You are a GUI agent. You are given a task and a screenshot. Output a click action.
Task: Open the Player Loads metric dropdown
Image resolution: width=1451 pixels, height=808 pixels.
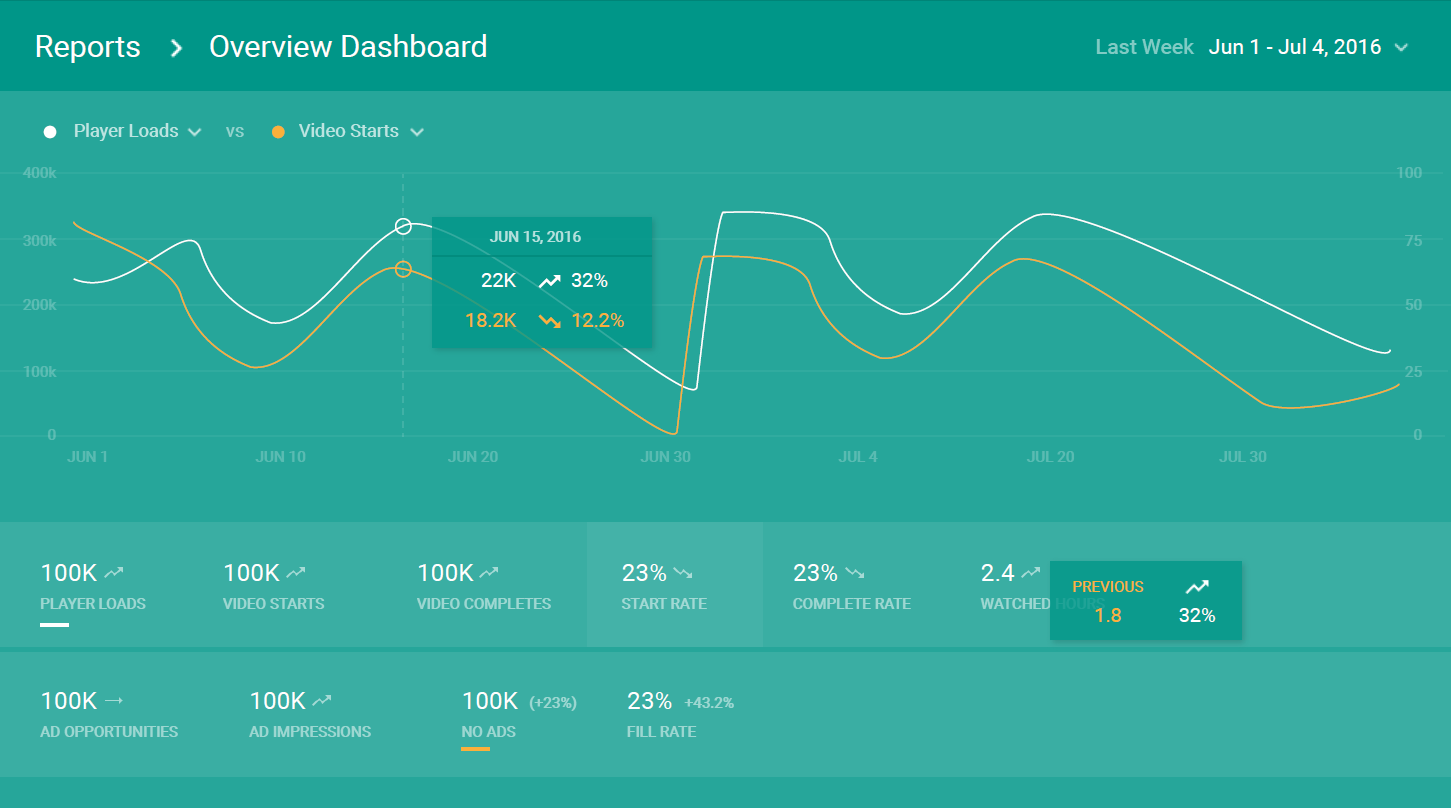click(196, 131)
